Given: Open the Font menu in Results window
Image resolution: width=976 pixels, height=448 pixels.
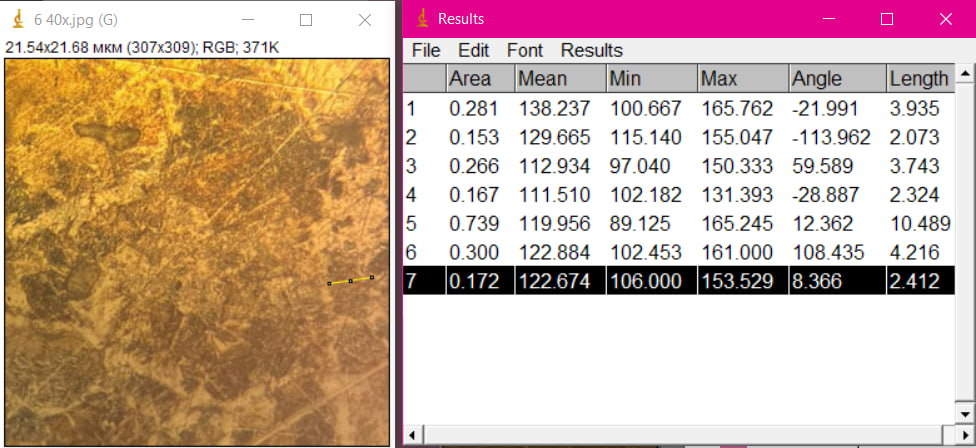Looking at the screenshot, I should coord(525,50).
